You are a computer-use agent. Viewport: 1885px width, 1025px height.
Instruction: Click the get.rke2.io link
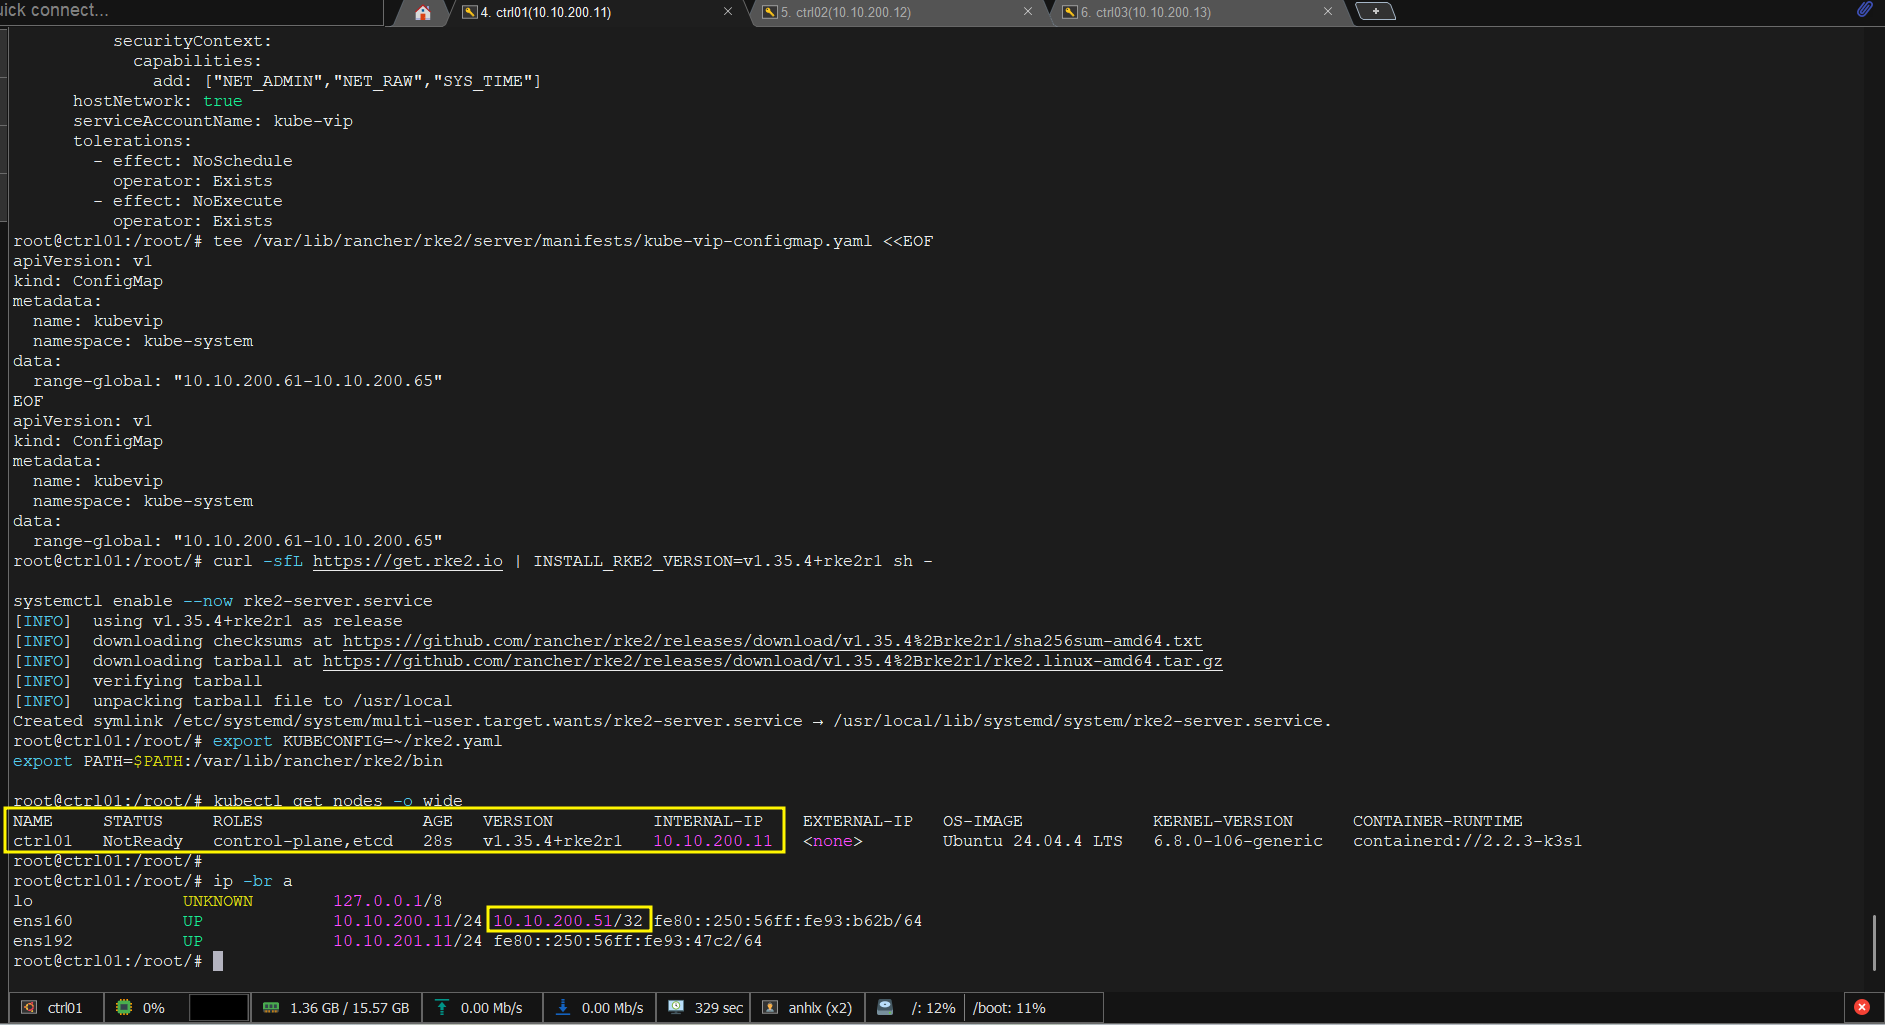(x=408, y=561)
